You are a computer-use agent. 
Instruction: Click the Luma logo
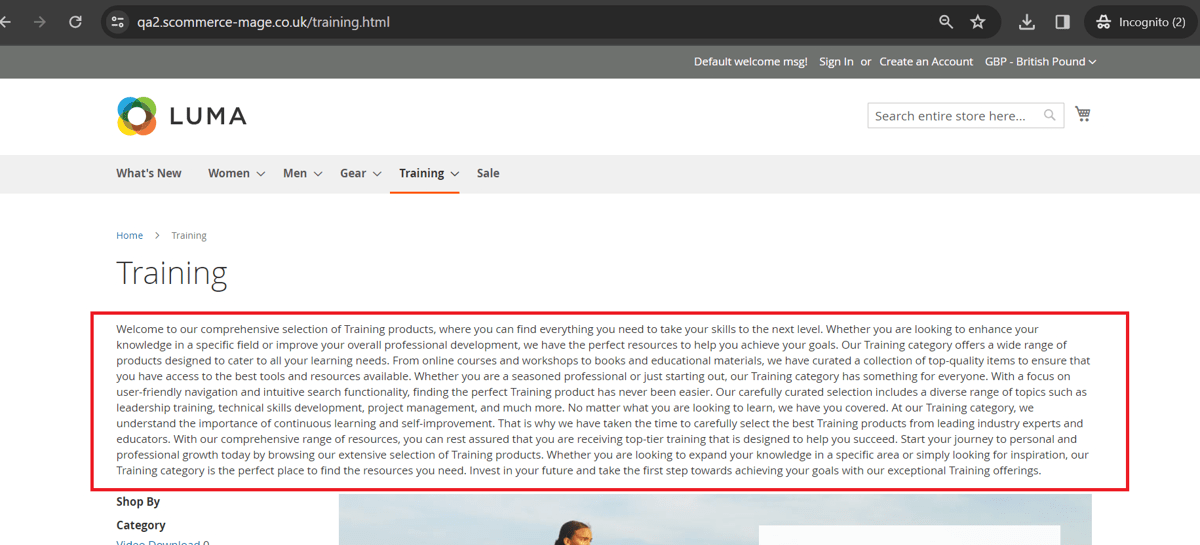coord(181,116)
